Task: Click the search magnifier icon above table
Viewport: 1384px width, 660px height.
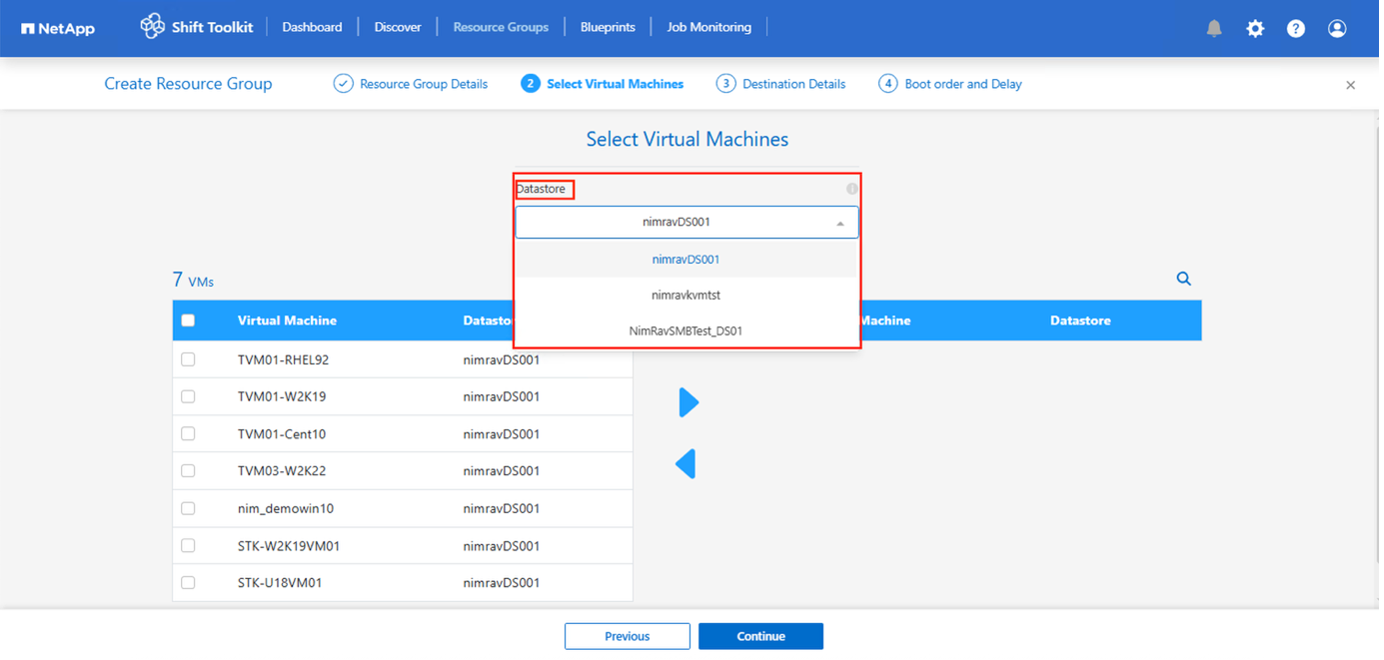Action: 1184,279
